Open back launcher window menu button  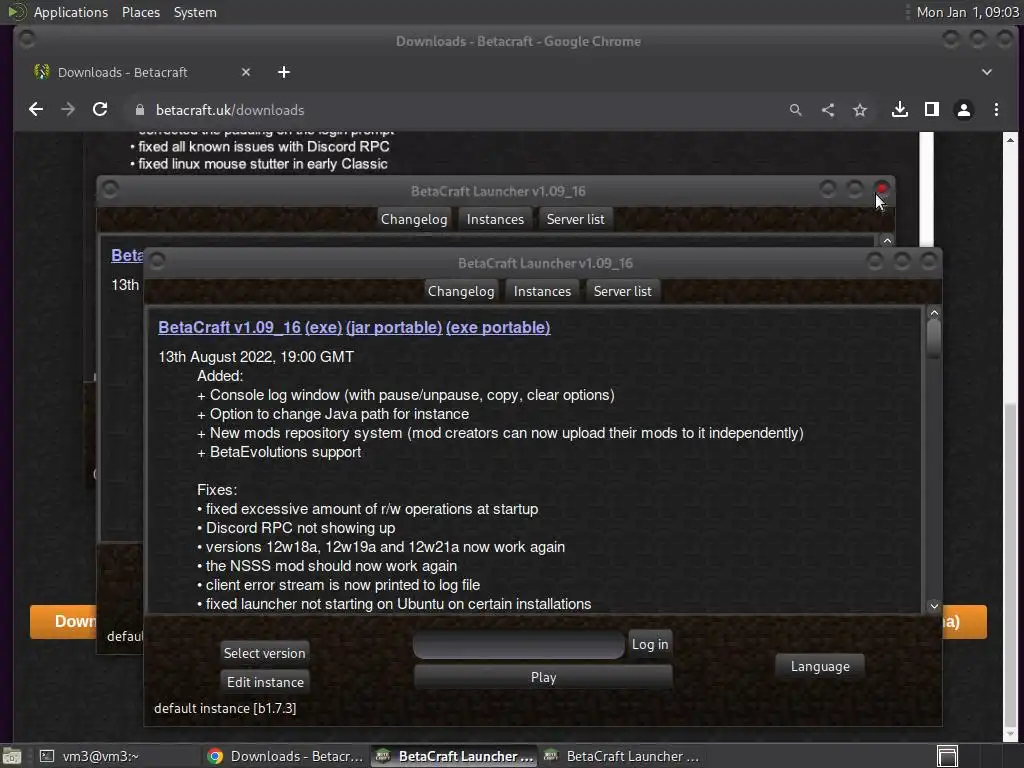110,189
